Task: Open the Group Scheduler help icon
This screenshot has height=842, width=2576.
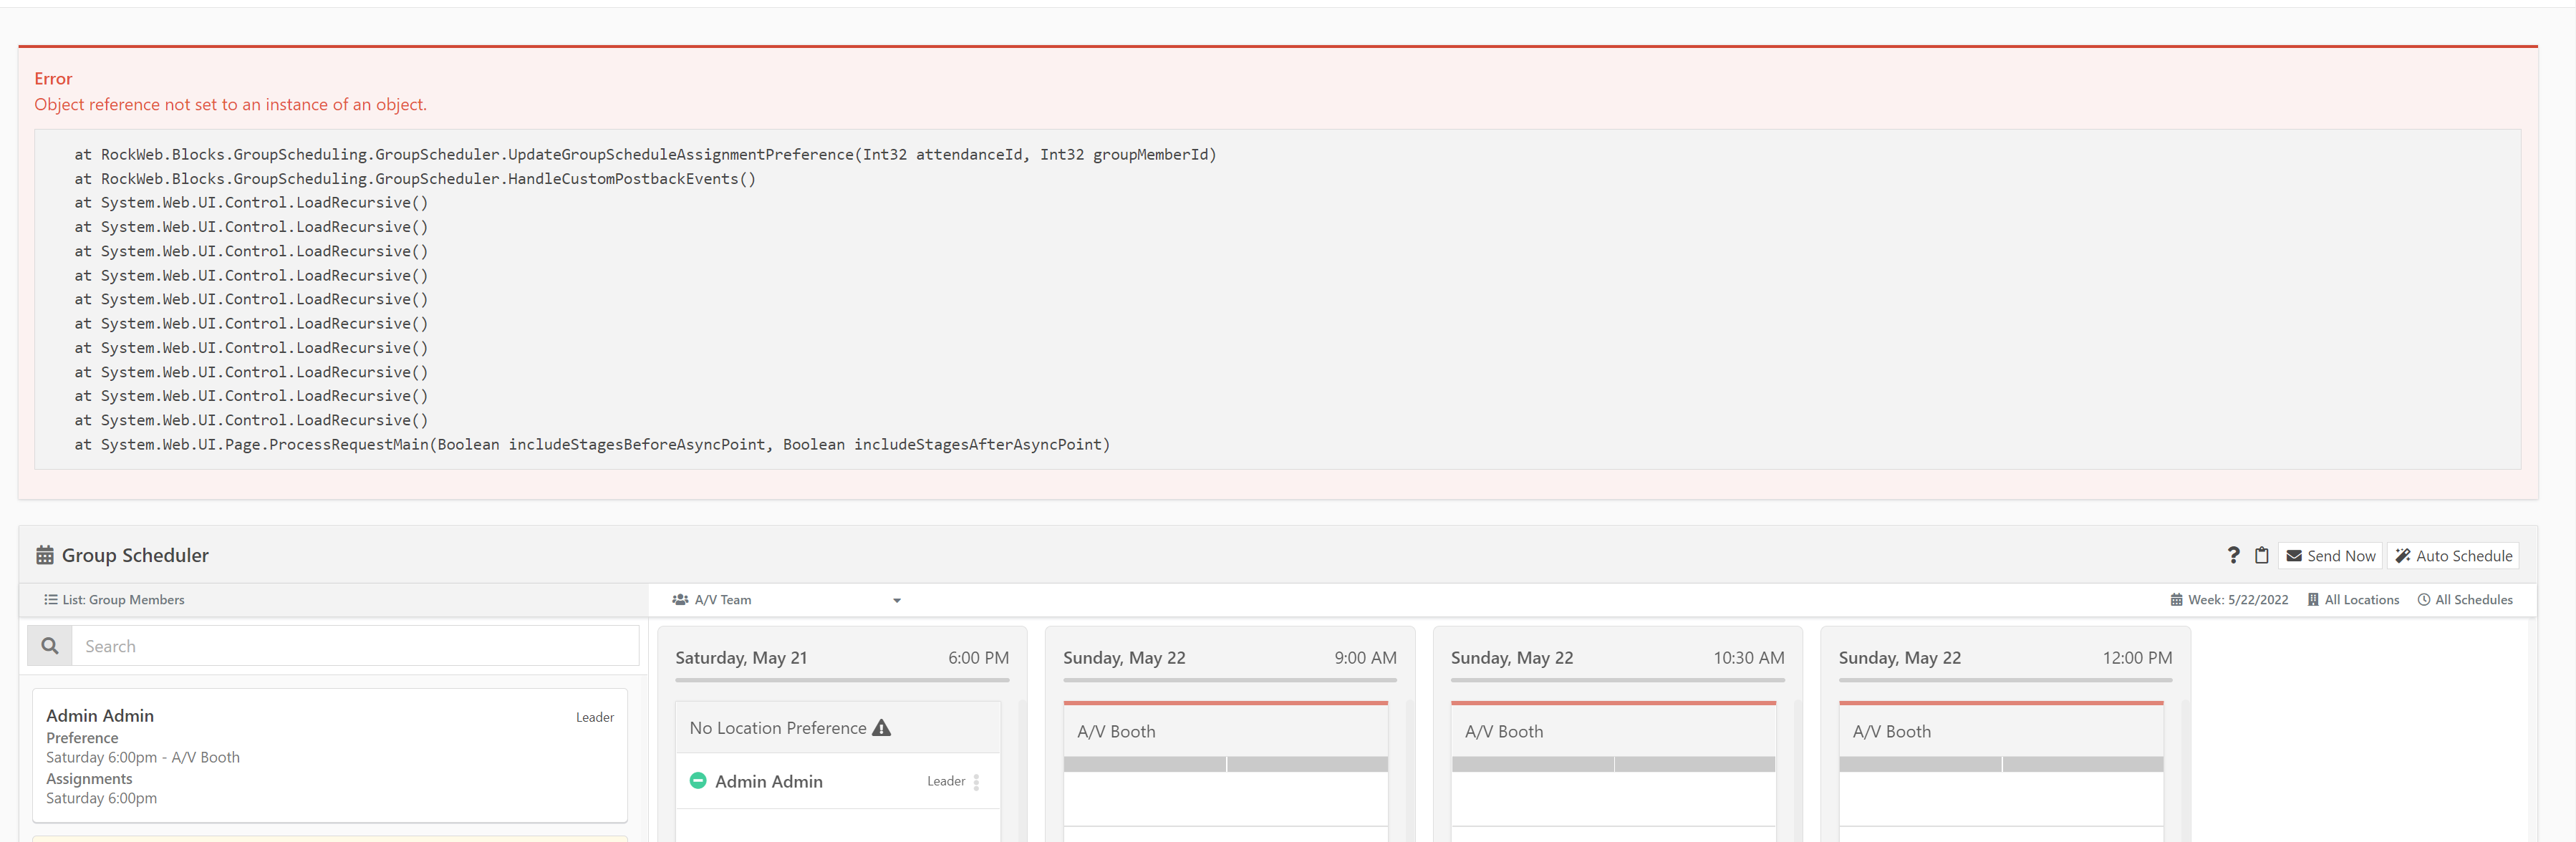Action: 2234,555
